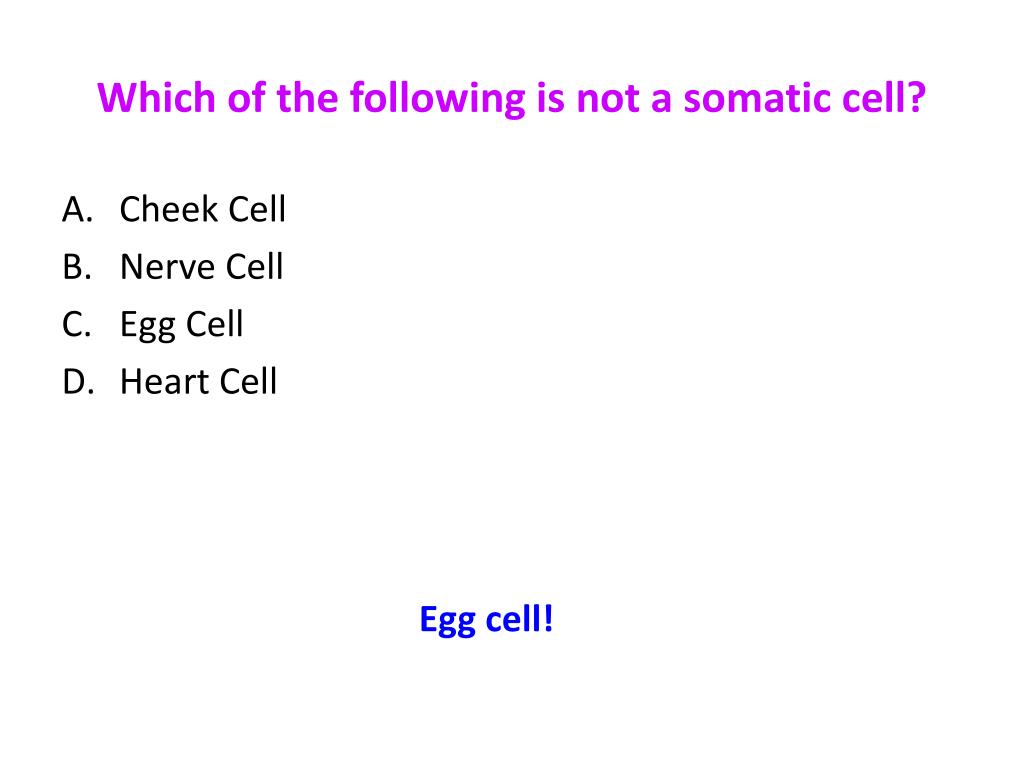The height and width of the screenshot is (768, 1024).
Task: Click the letter B. list marker
Action: [x=77, y=267]
